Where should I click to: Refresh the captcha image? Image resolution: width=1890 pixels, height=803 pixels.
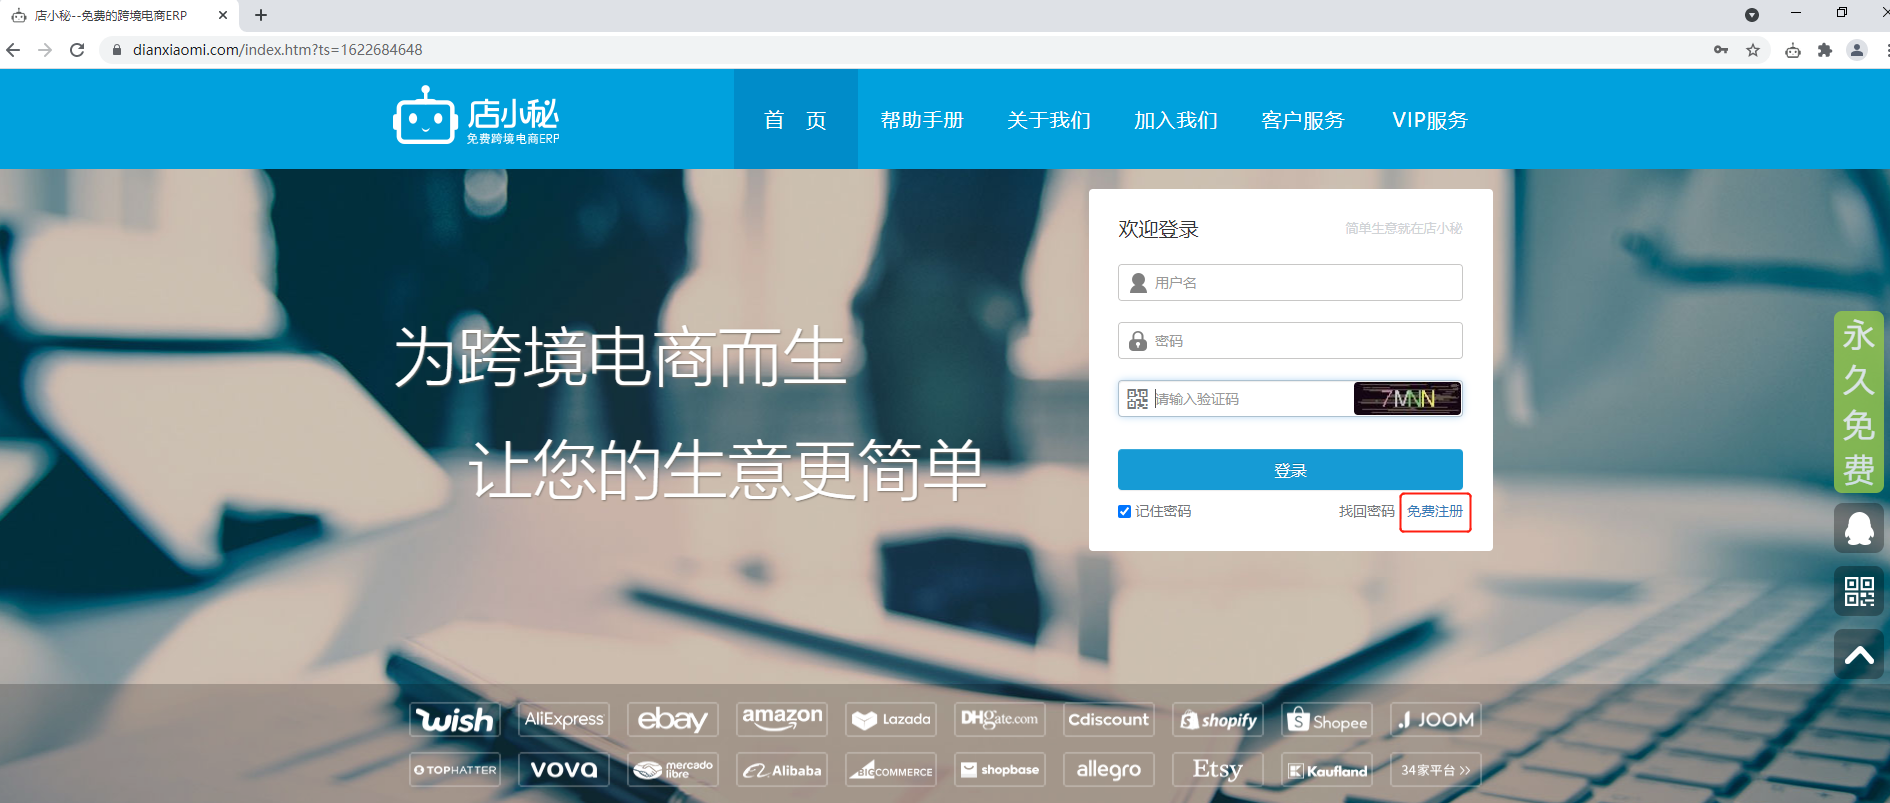point(1408,399)
